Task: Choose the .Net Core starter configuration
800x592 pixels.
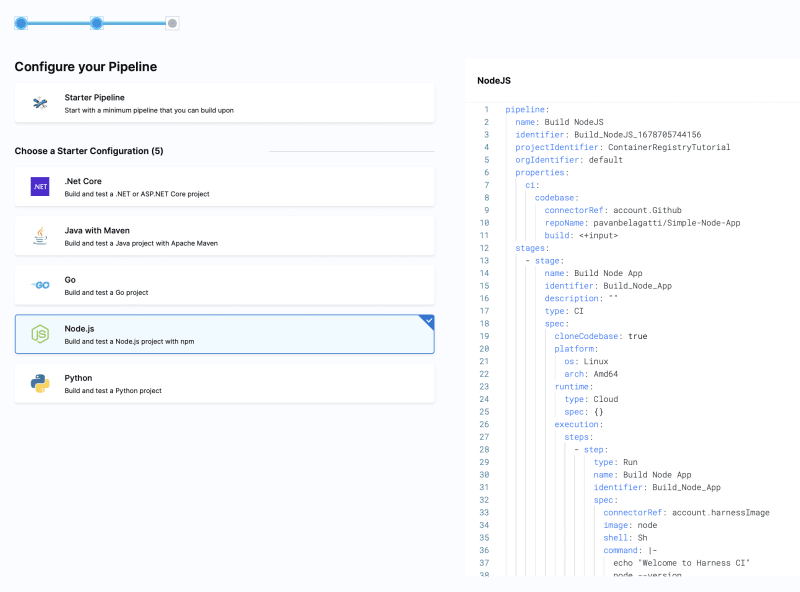Action: 224,187
